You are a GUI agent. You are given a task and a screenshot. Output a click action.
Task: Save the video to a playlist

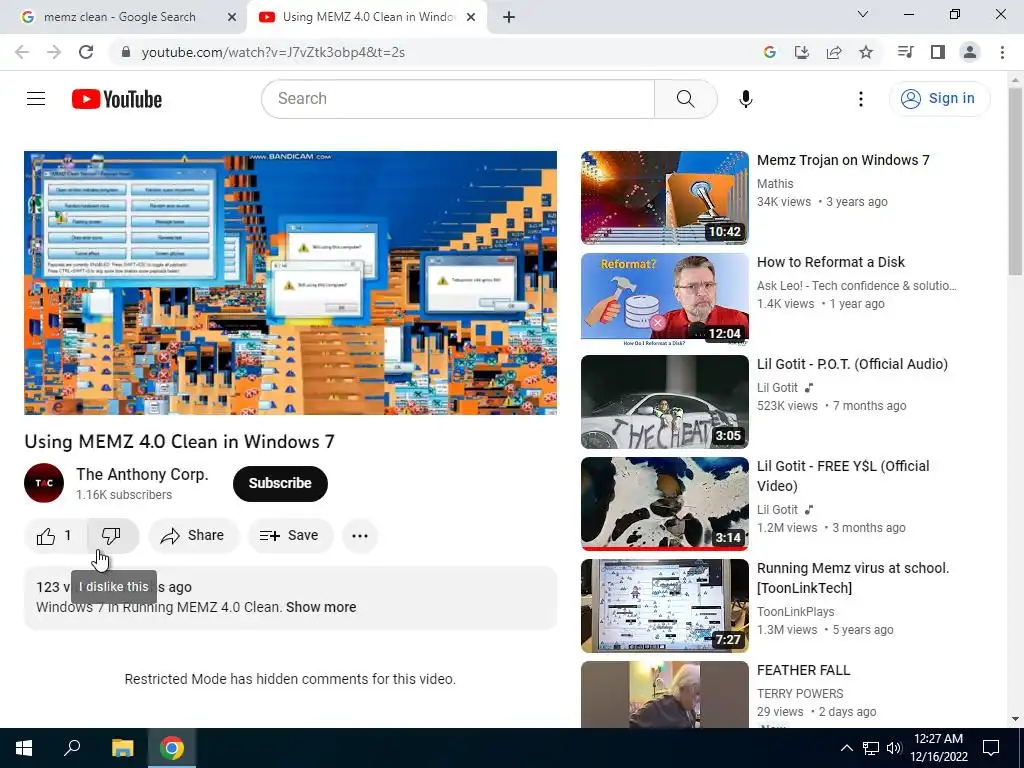290,536
